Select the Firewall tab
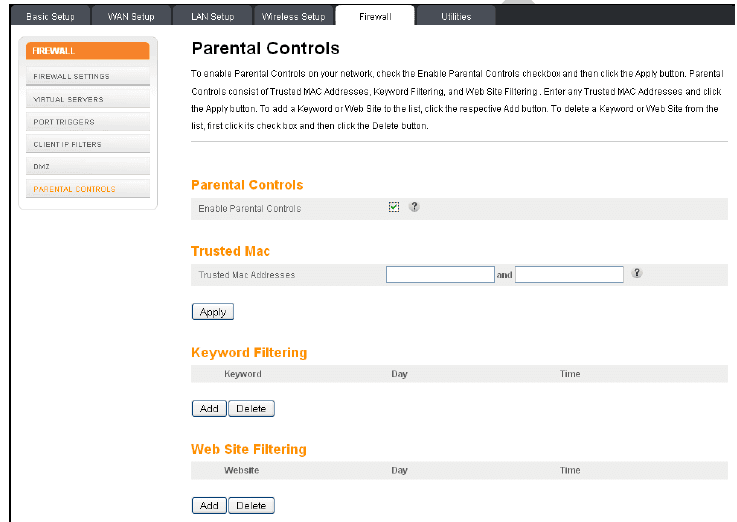This screenshot has width=737, height=522. click(x=375, y=16)
